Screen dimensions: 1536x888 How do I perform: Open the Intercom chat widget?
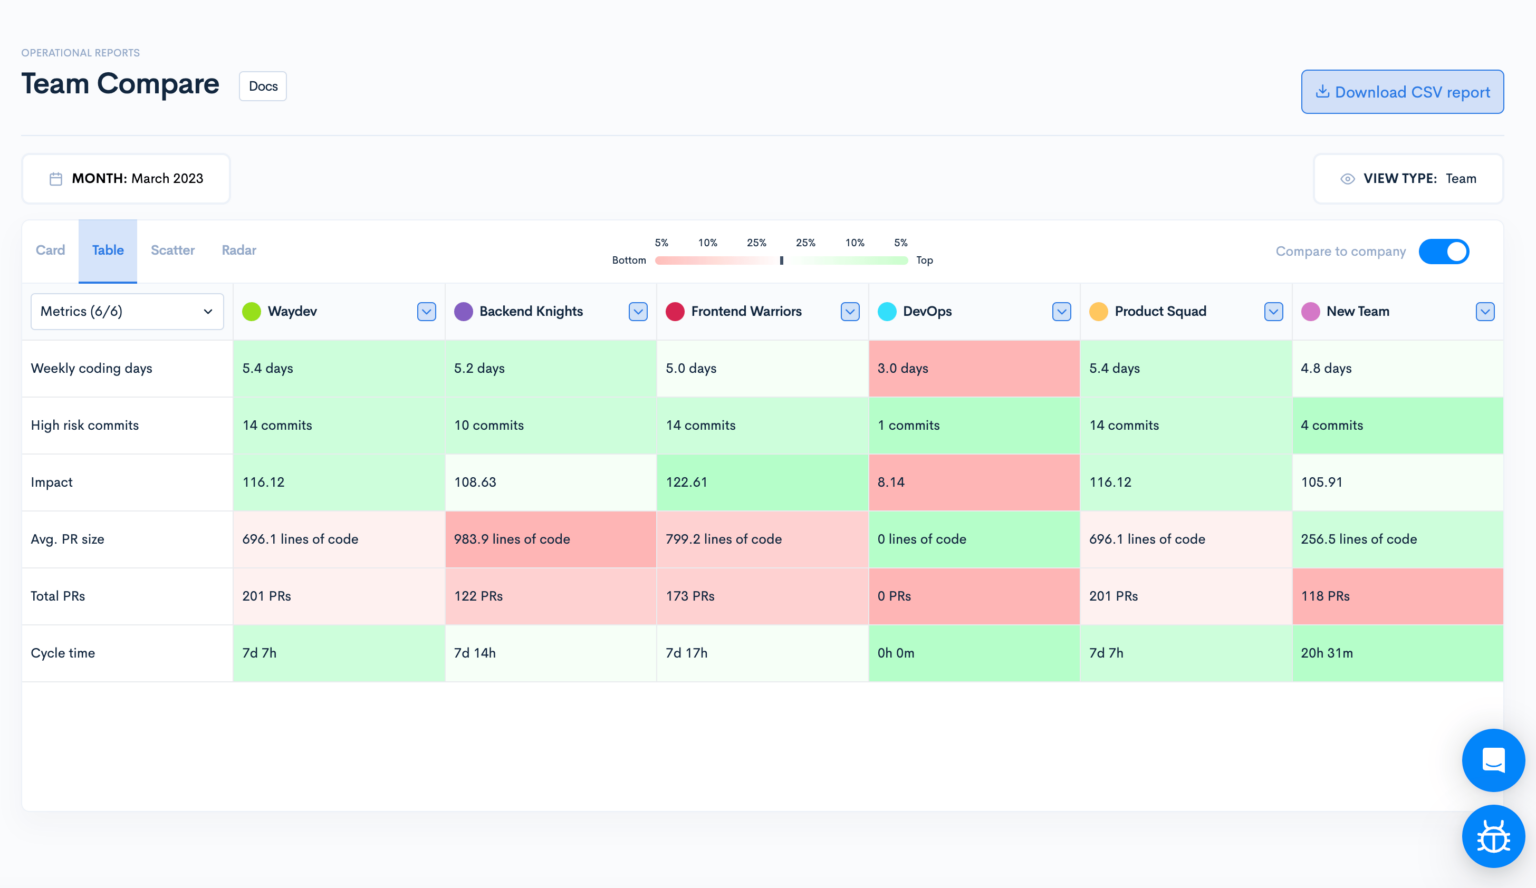(1493, 760)
